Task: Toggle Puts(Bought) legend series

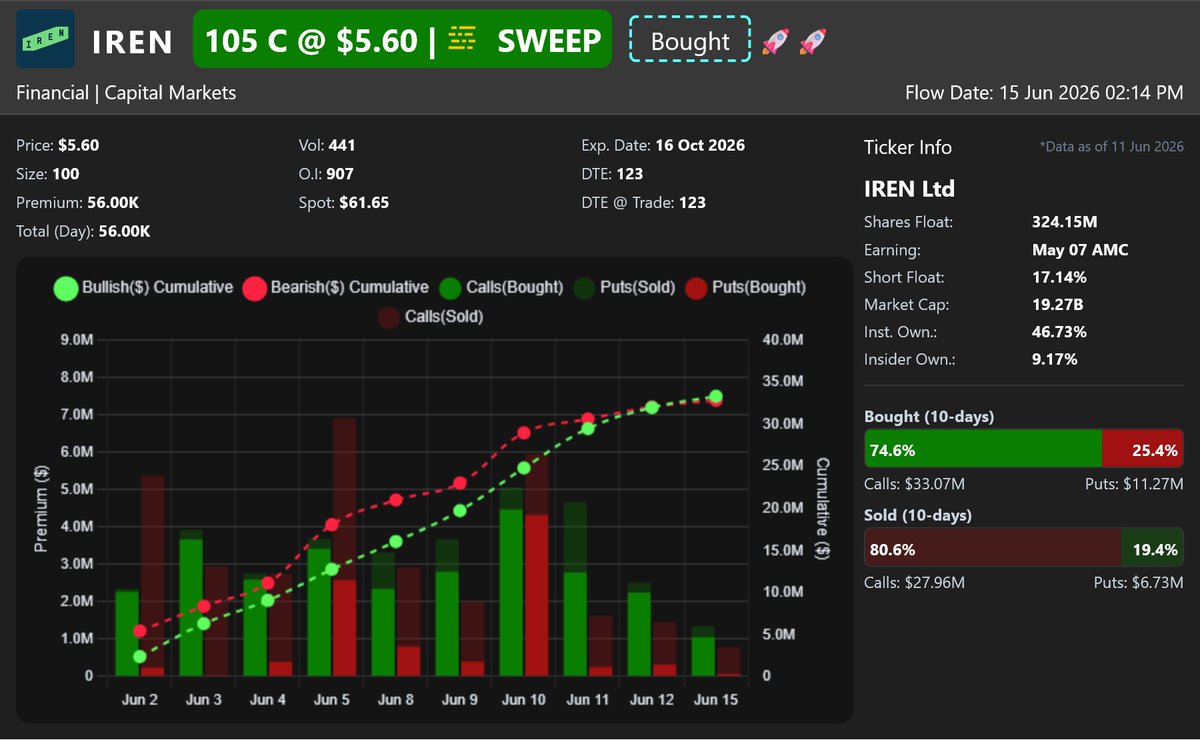Action: coord(744,288)
